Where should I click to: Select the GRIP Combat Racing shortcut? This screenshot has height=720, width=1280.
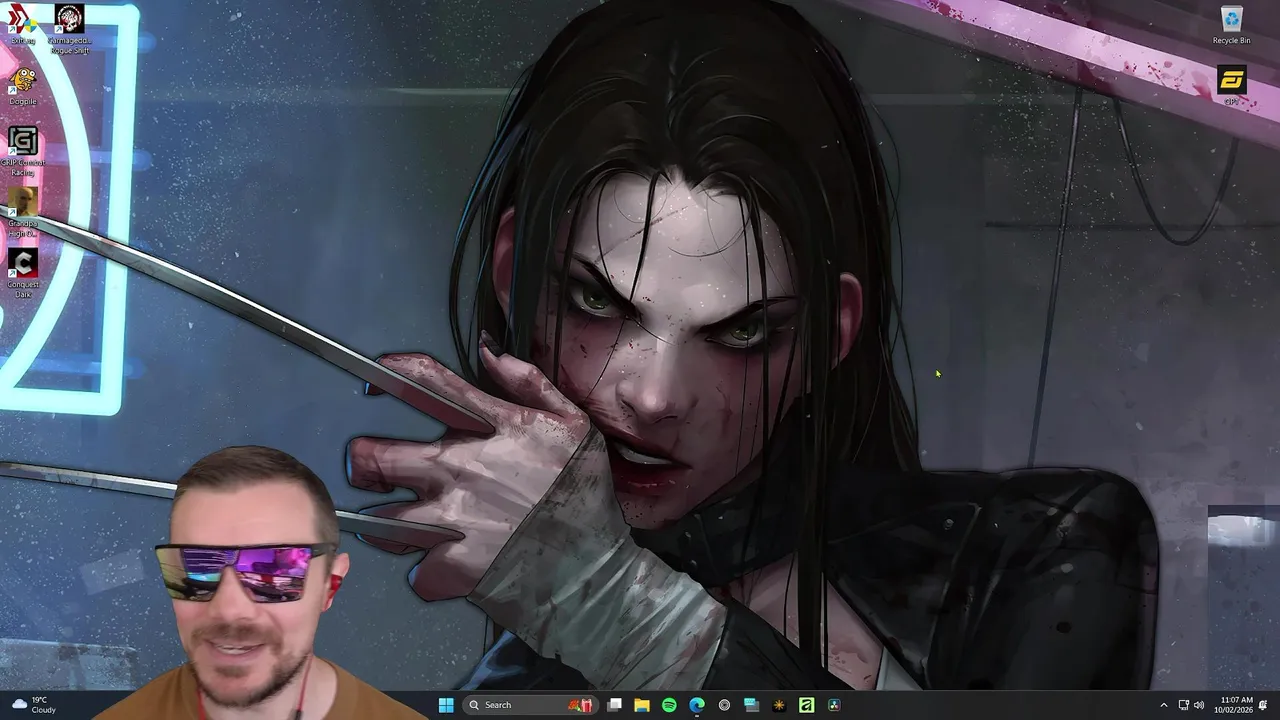(x=22, y=151)
